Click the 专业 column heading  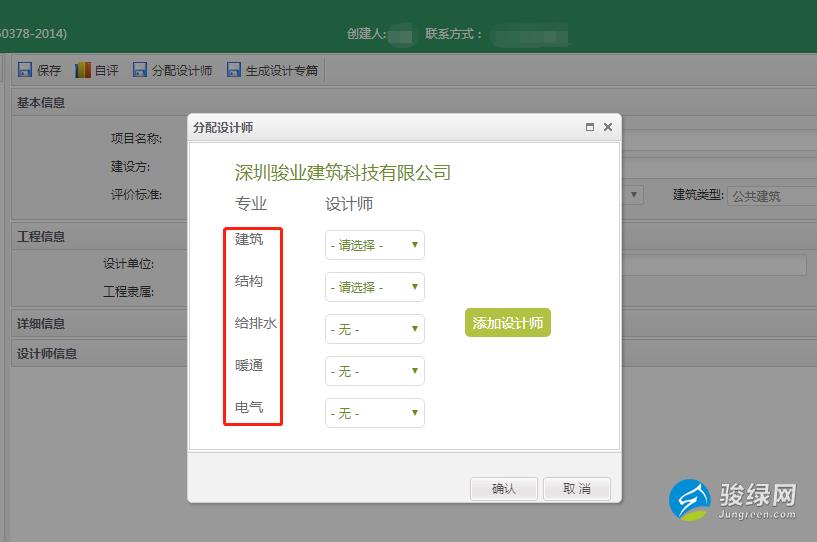pos(251,204)
